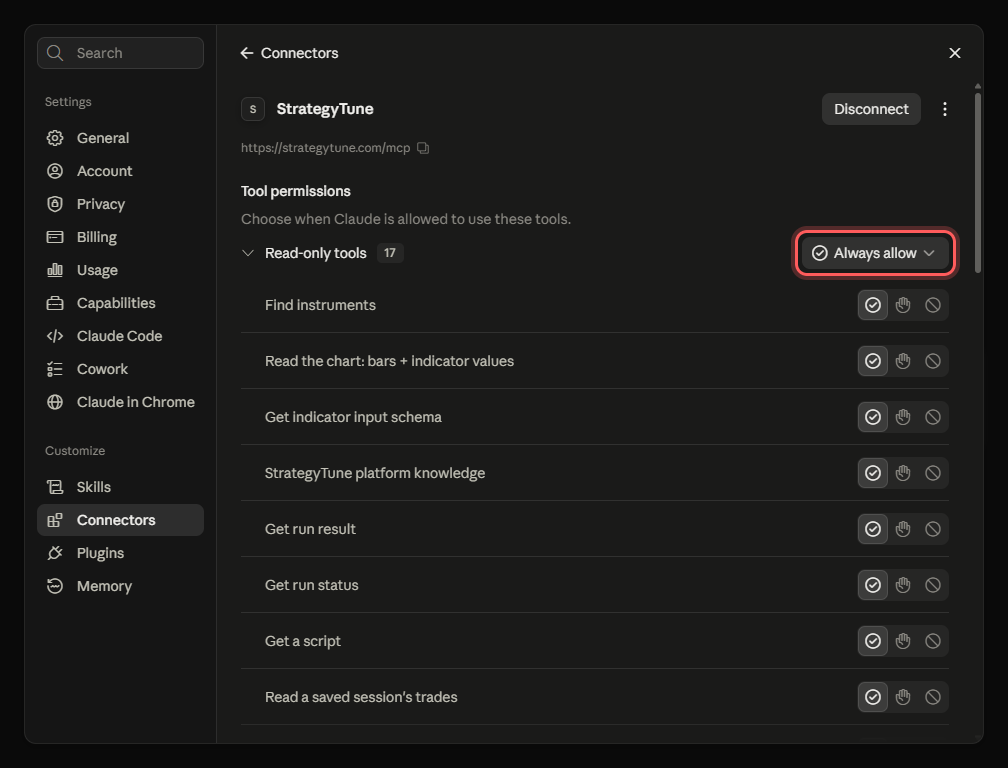This screenshot has height=768, width=1008.
Task: Always allow StrategyTune platform knowledge
Action: click(x=872, y=473)
